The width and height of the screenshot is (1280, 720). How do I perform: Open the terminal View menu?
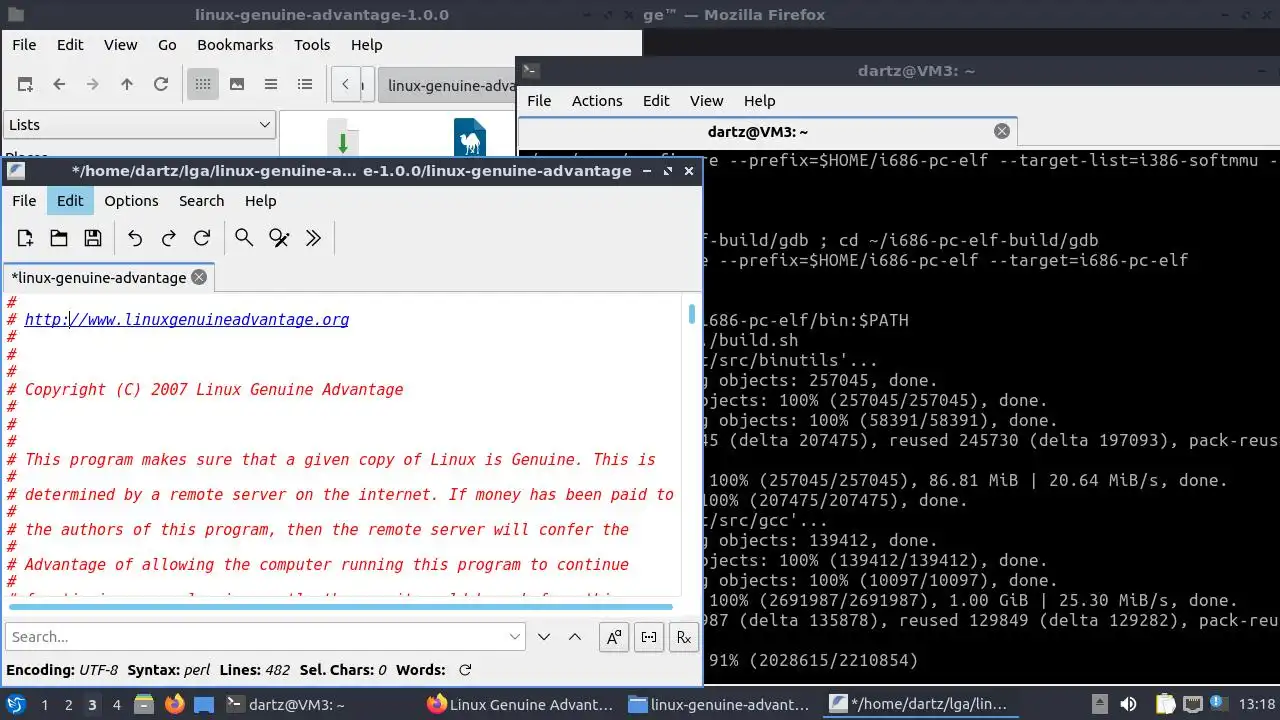706,101
